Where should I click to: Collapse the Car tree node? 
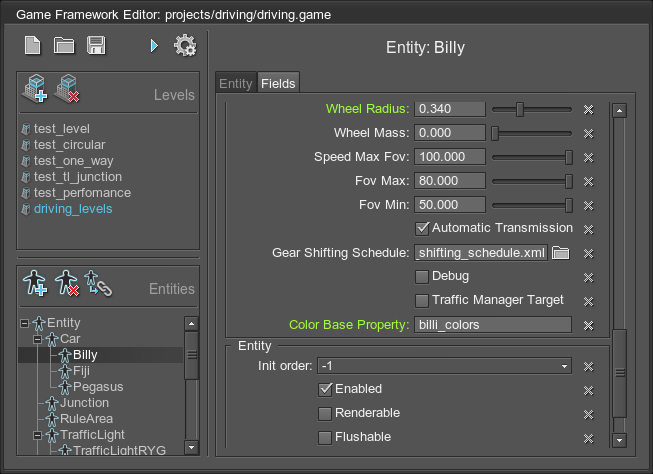pos(37,339)
